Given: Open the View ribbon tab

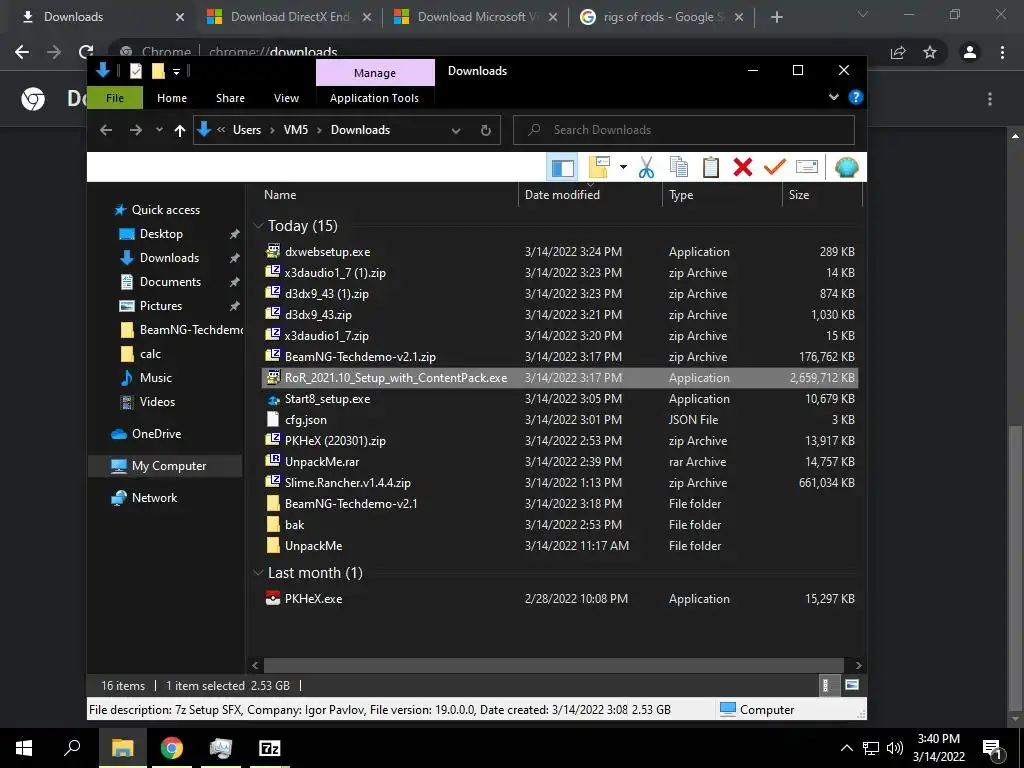Looking at the screenshot, I should [x=286, y=98].
